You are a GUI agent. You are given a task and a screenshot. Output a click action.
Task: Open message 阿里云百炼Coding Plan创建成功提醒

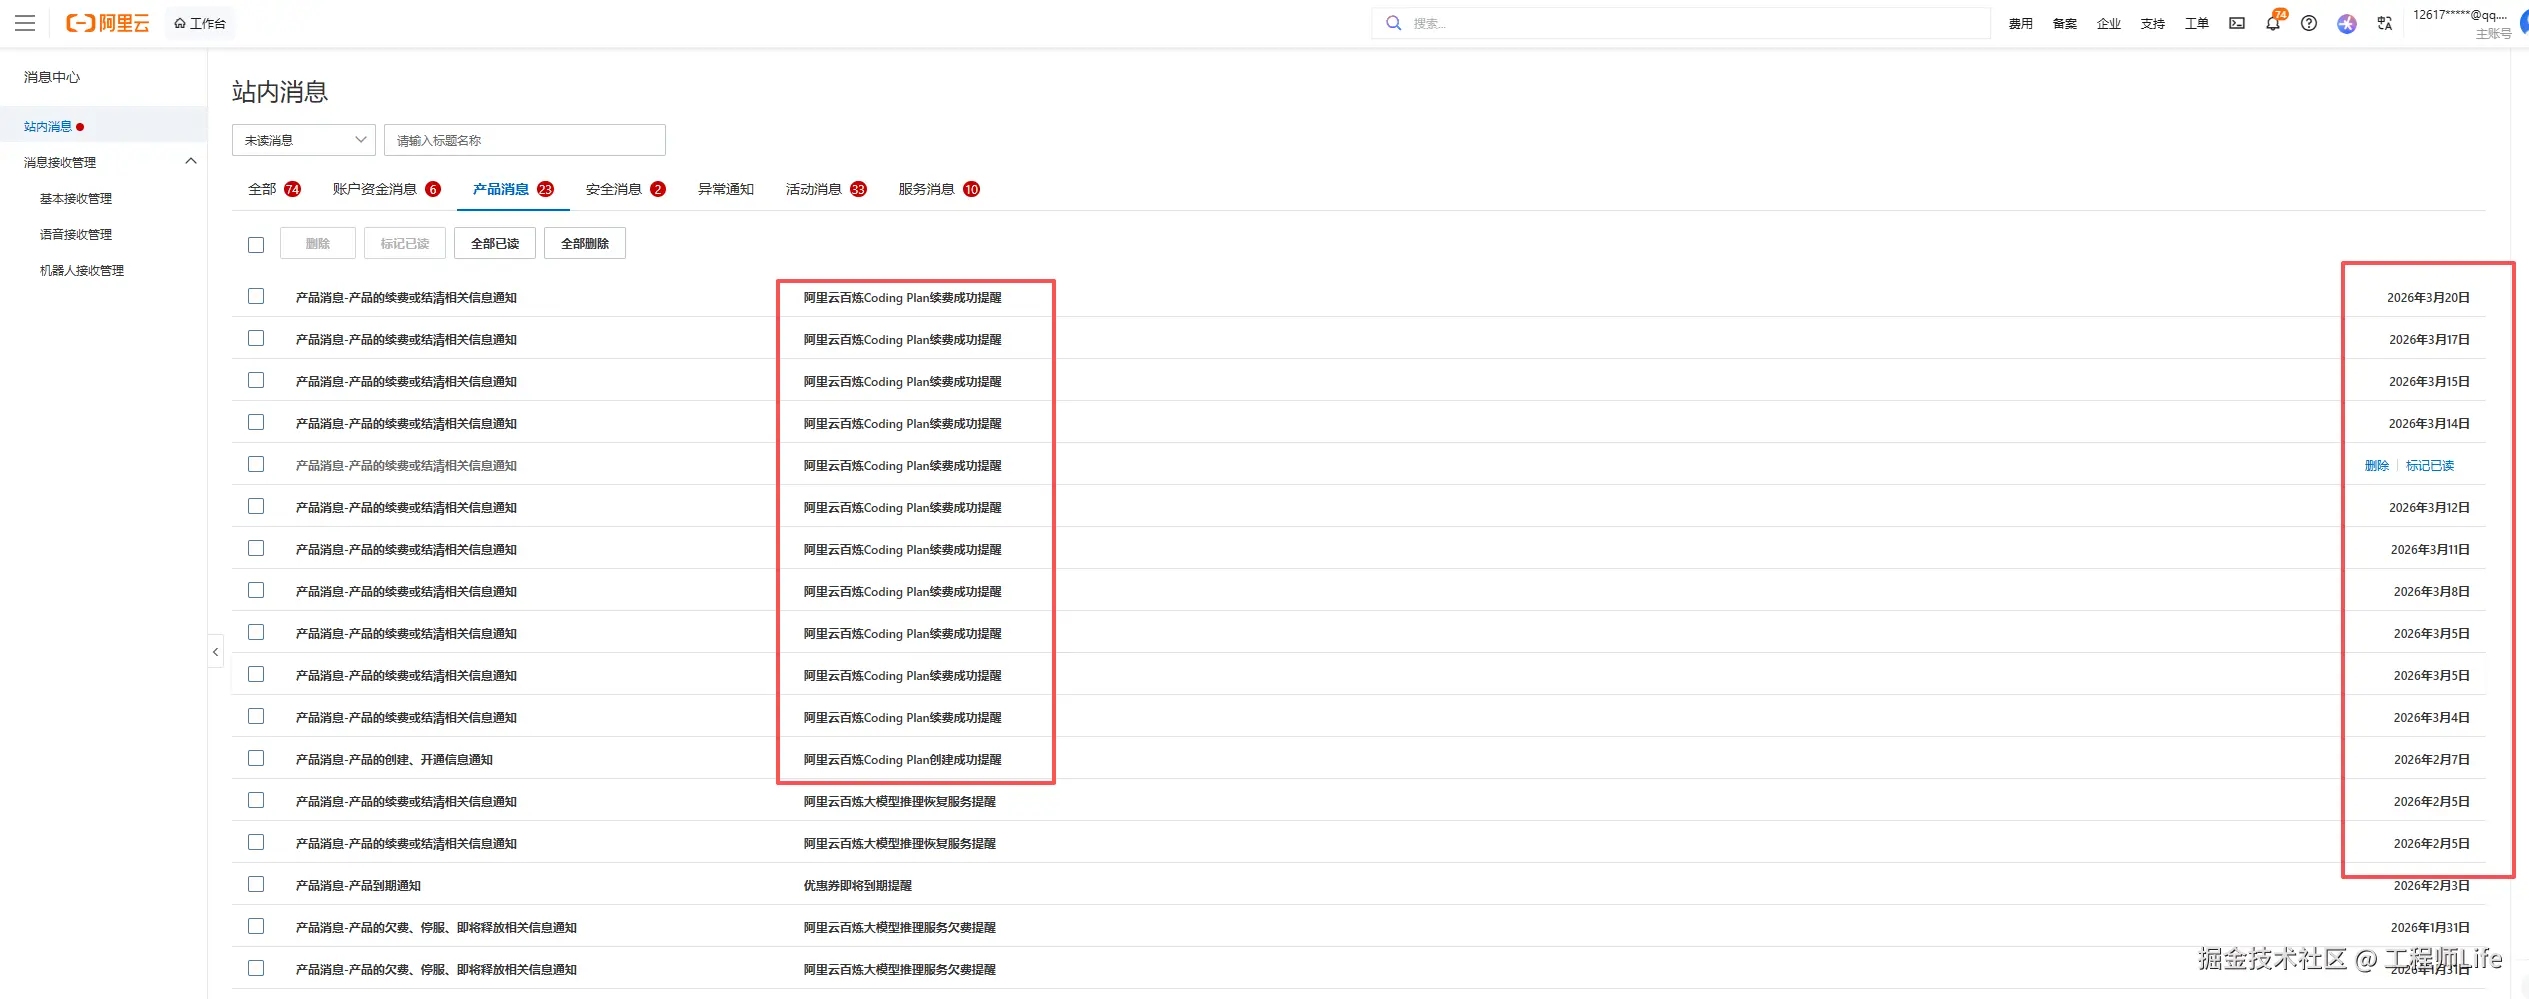[902, 759]
